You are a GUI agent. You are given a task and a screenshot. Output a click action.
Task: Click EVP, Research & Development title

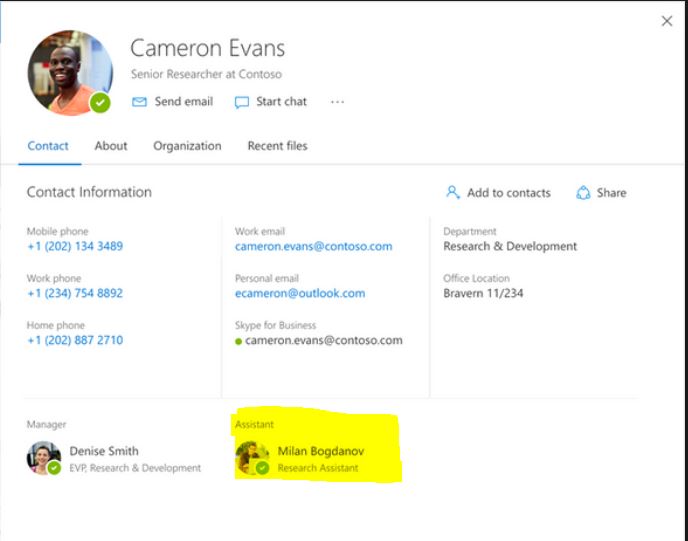point(135,468)
